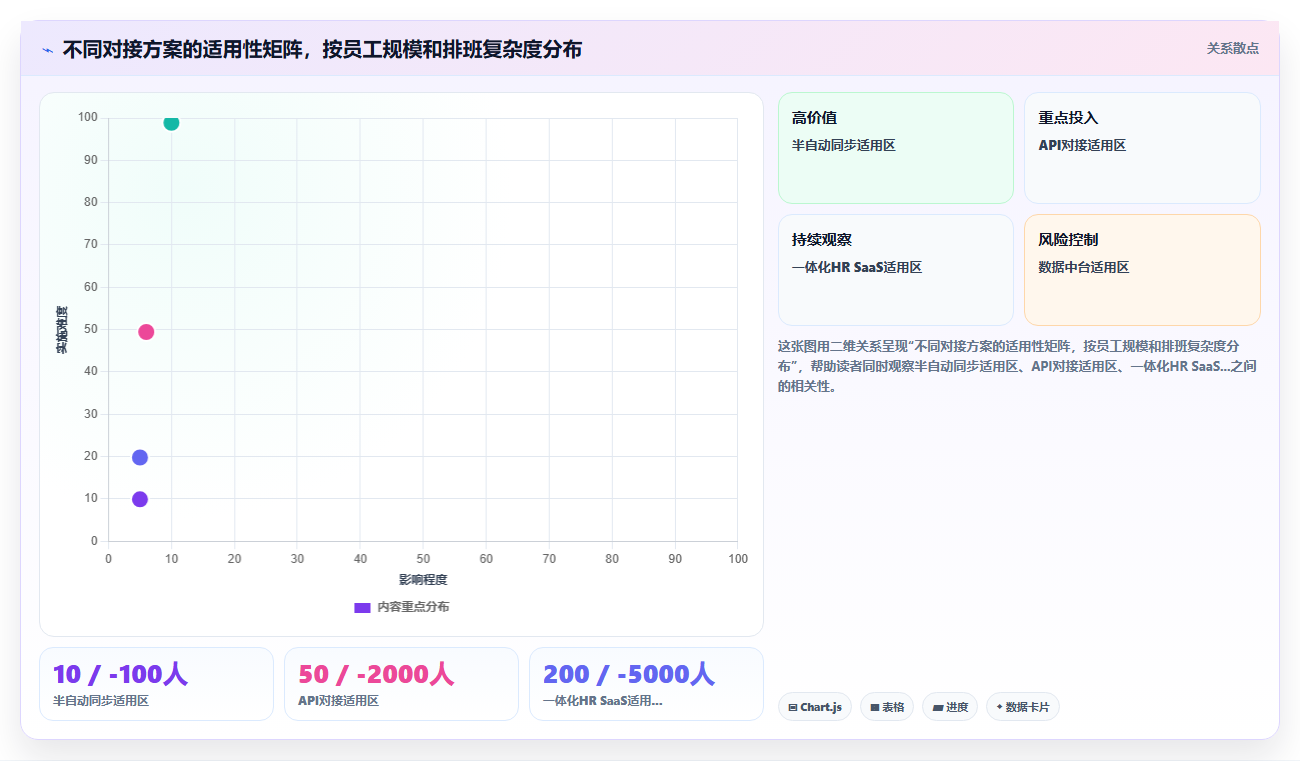Click the 实施难度 y-axis label

[62, 330]
